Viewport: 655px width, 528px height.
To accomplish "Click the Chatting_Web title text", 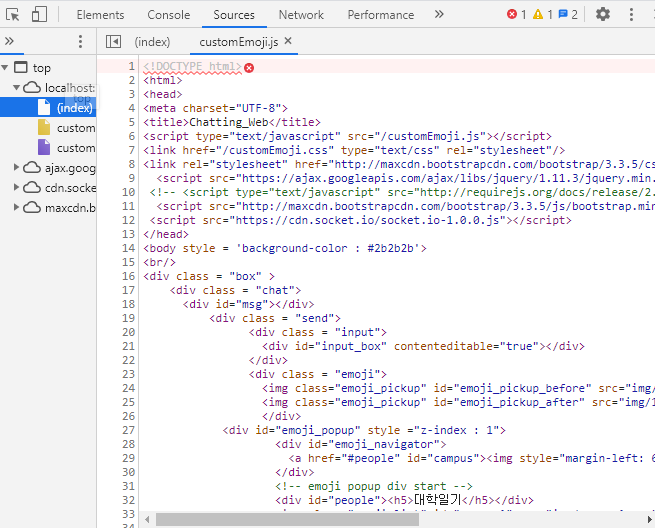I will point(229,122).
